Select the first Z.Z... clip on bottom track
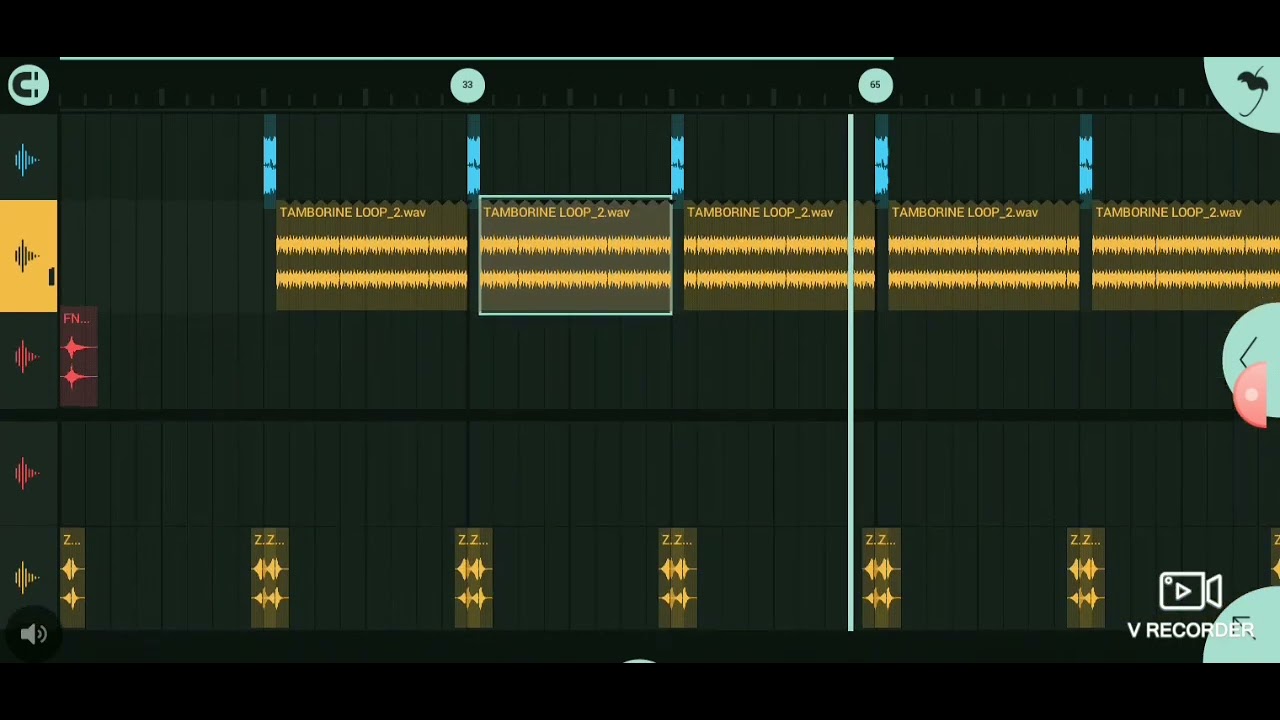 pyautogui.click(x=73, y=579)
